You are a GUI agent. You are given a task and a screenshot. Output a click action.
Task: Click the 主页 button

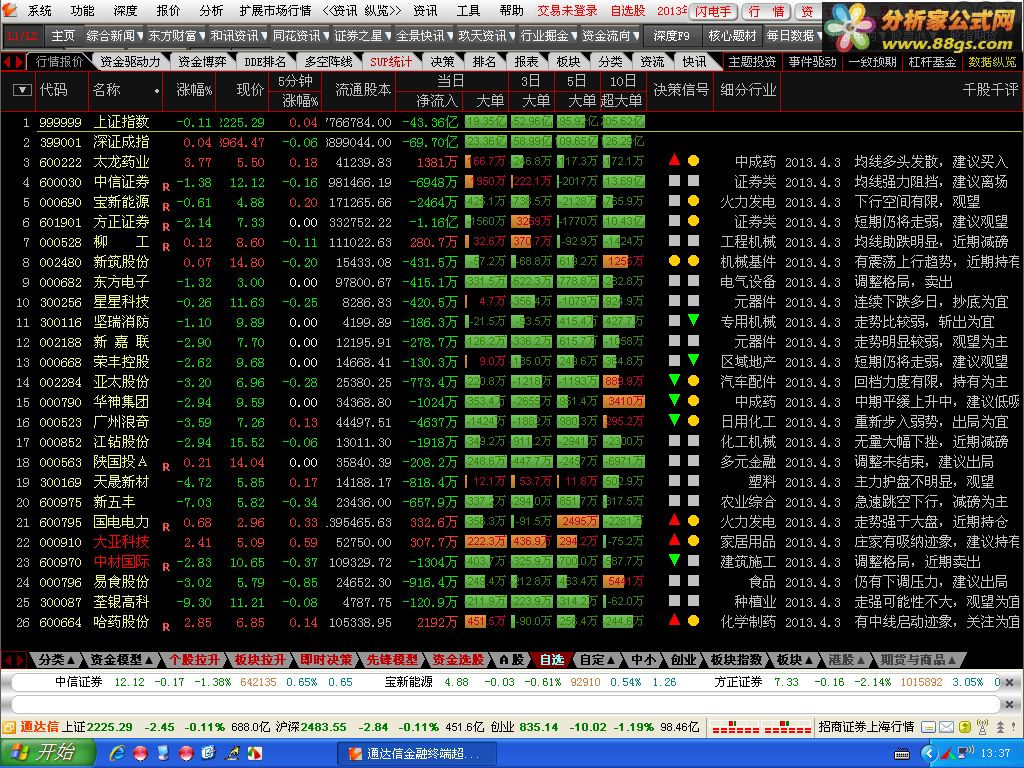coord(63,36)
